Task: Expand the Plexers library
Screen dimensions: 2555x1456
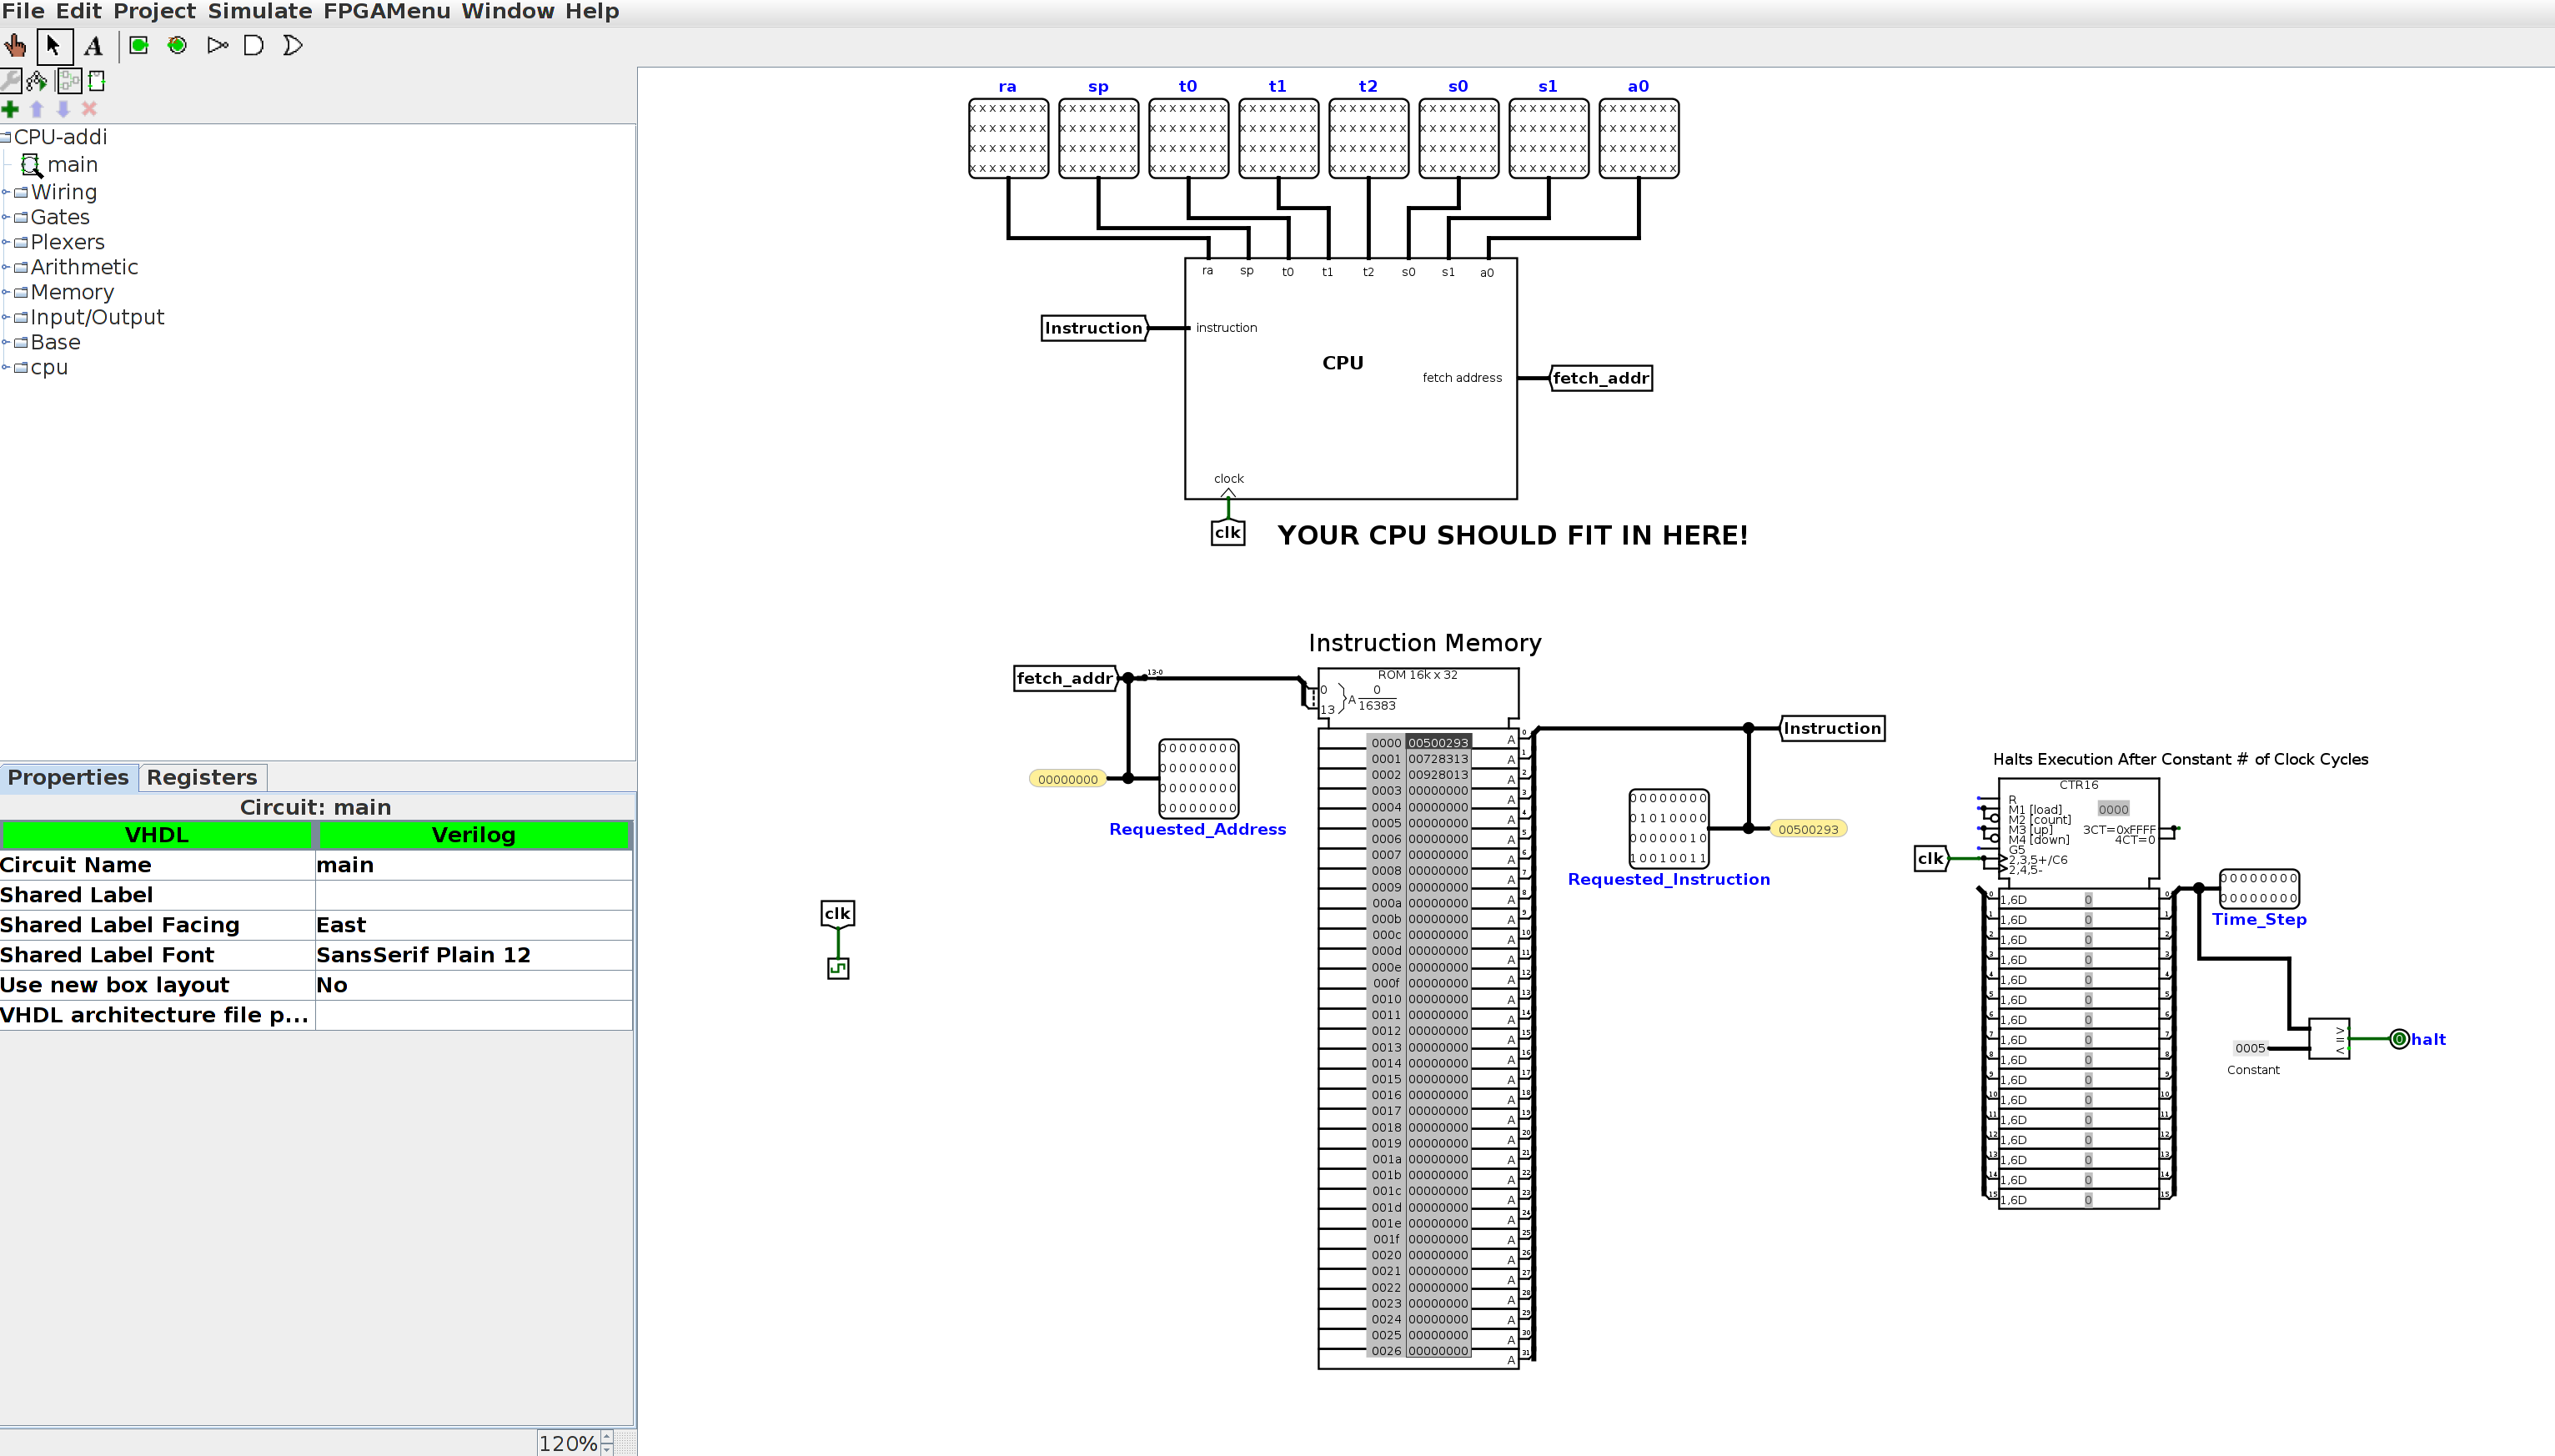Action: [x=6, y=242]
